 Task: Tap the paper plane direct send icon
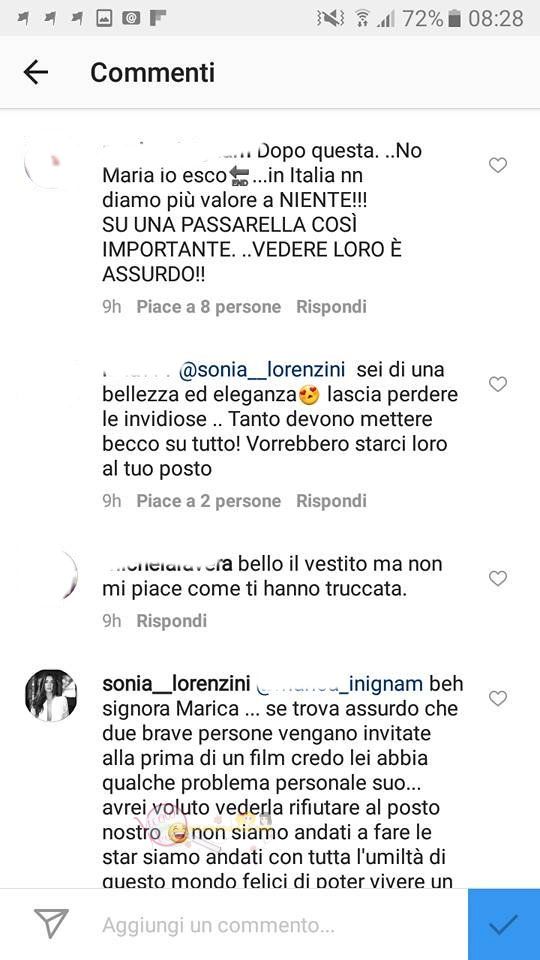pos(51,924)
